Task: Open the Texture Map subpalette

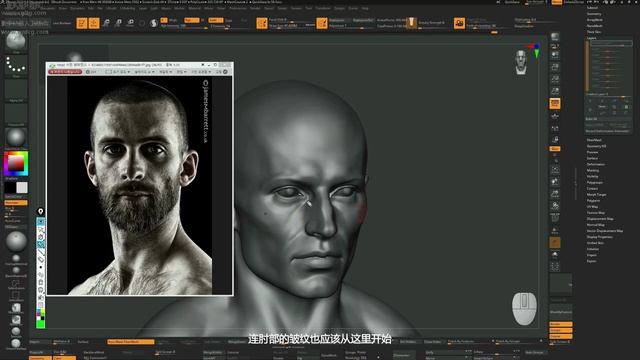Action: pyautogui.click(x=596, y=213)
